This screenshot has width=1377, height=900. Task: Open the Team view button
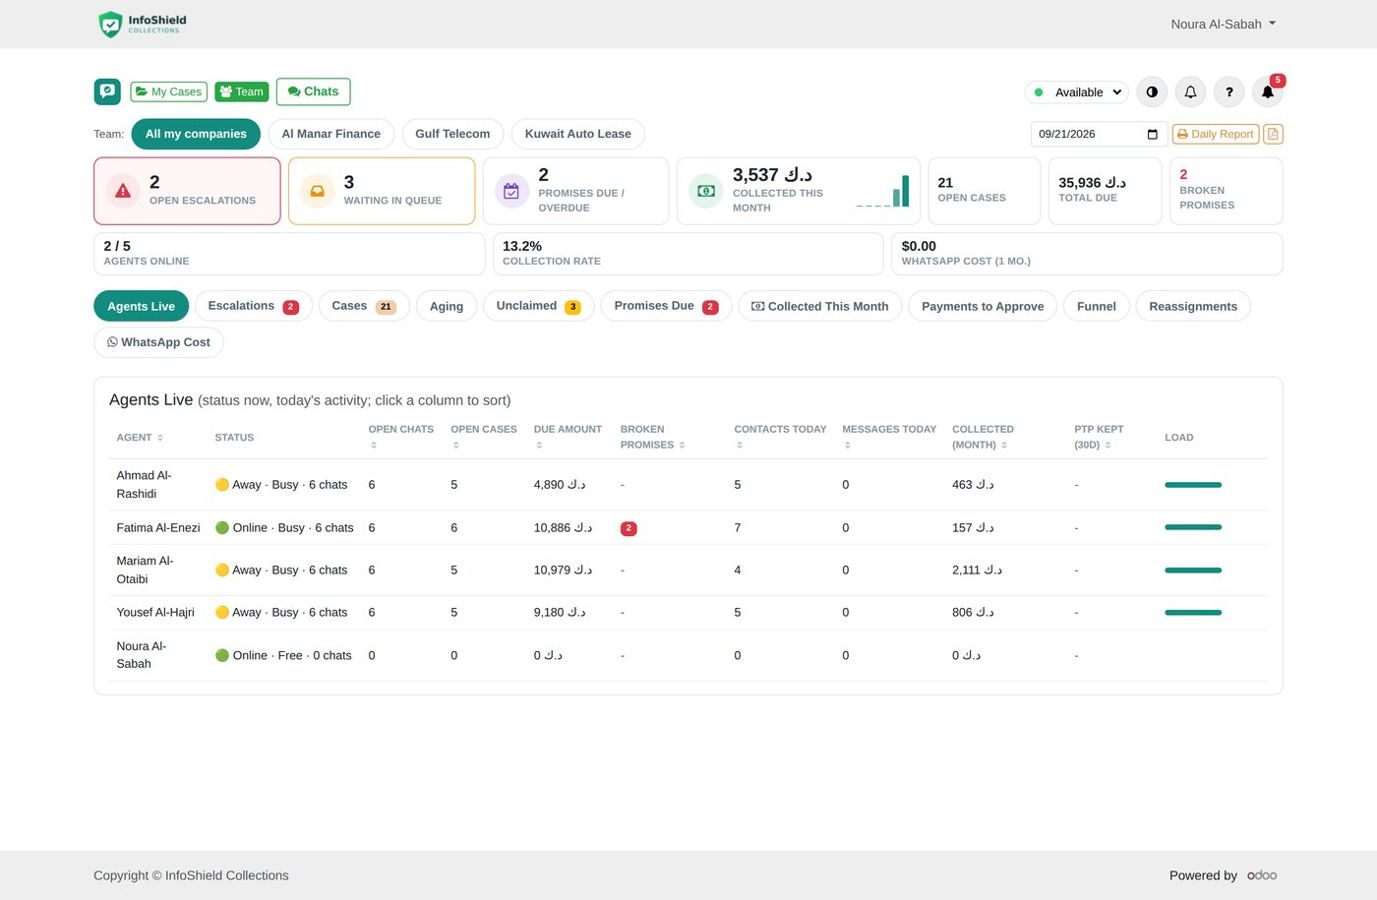click(241, 92)
